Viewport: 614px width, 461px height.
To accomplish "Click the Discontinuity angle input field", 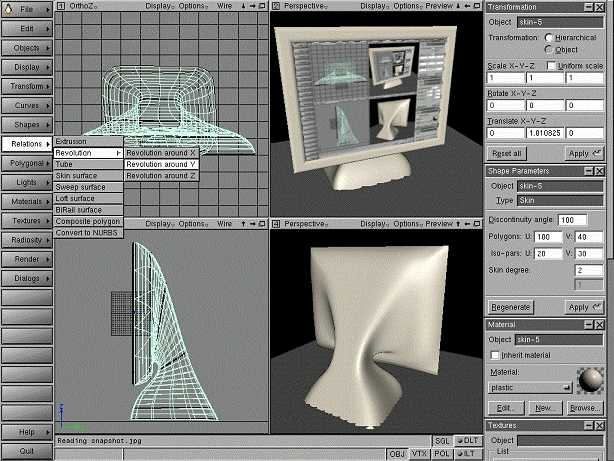I will click(x=573, y=219).
